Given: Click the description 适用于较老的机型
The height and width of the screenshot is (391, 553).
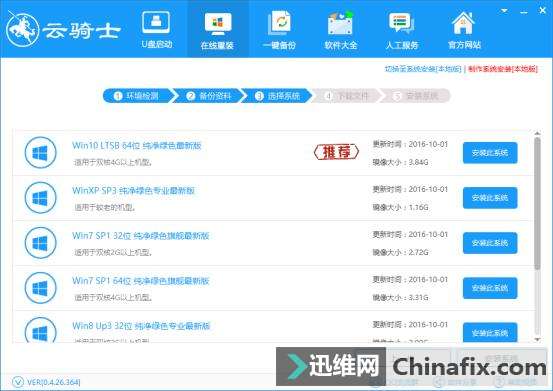Looking at the screenshot, I should click(x=105, y=208).
